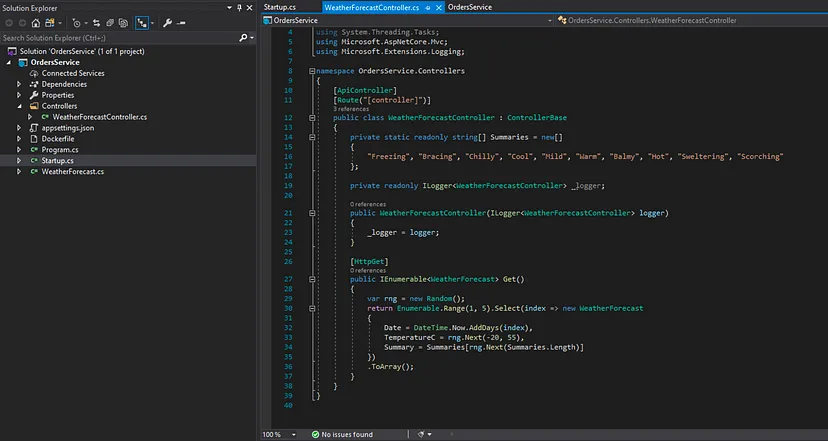This screenshot has height=441, width=828.
Task: Click the code cleanup broom icon
Action: coord(420,434)
